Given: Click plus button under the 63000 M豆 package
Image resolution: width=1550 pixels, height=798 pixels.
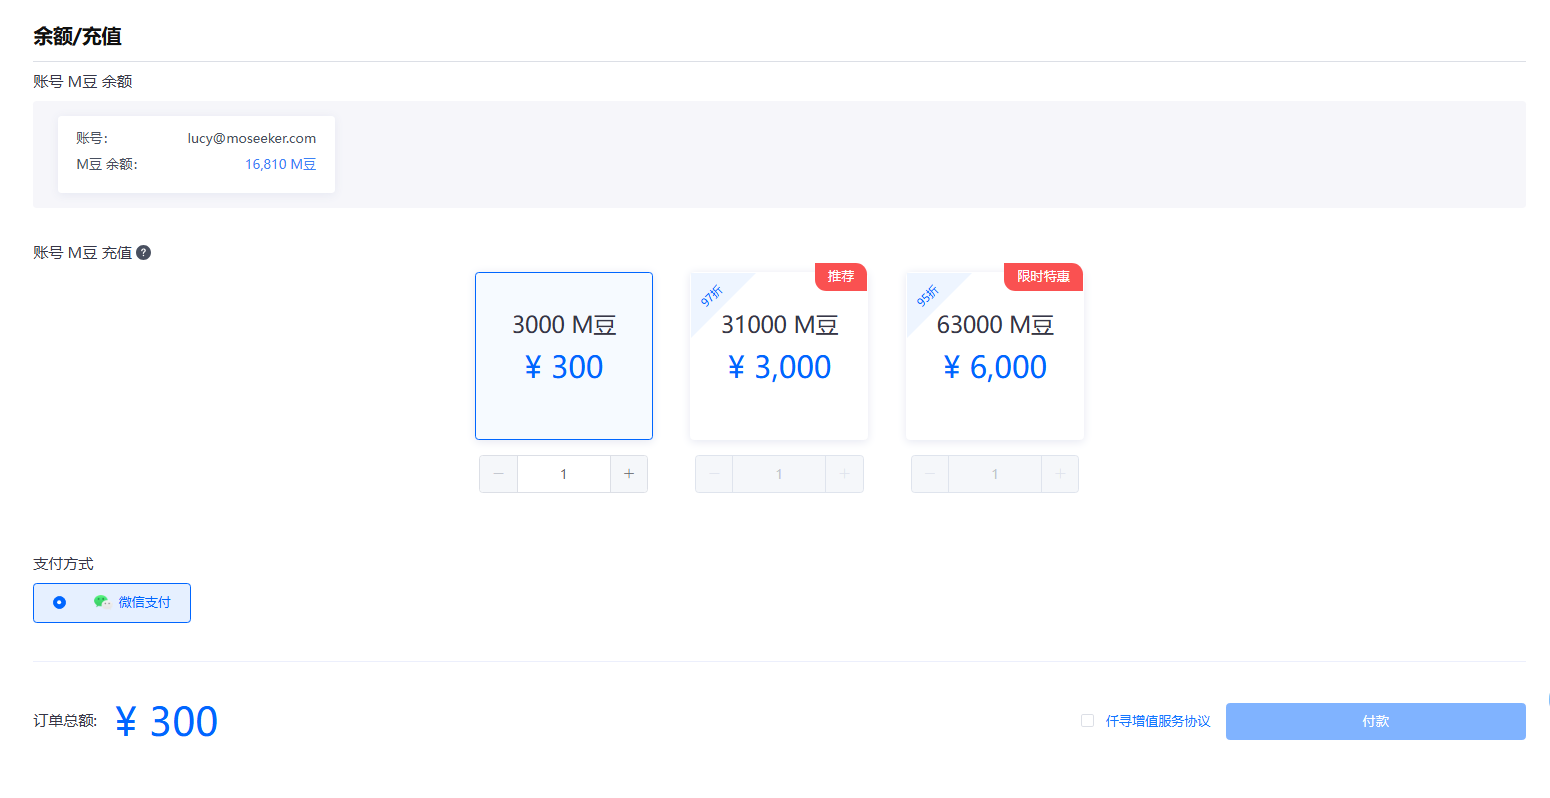Looking at the screenshot, I should click(x=1060, y=474).
